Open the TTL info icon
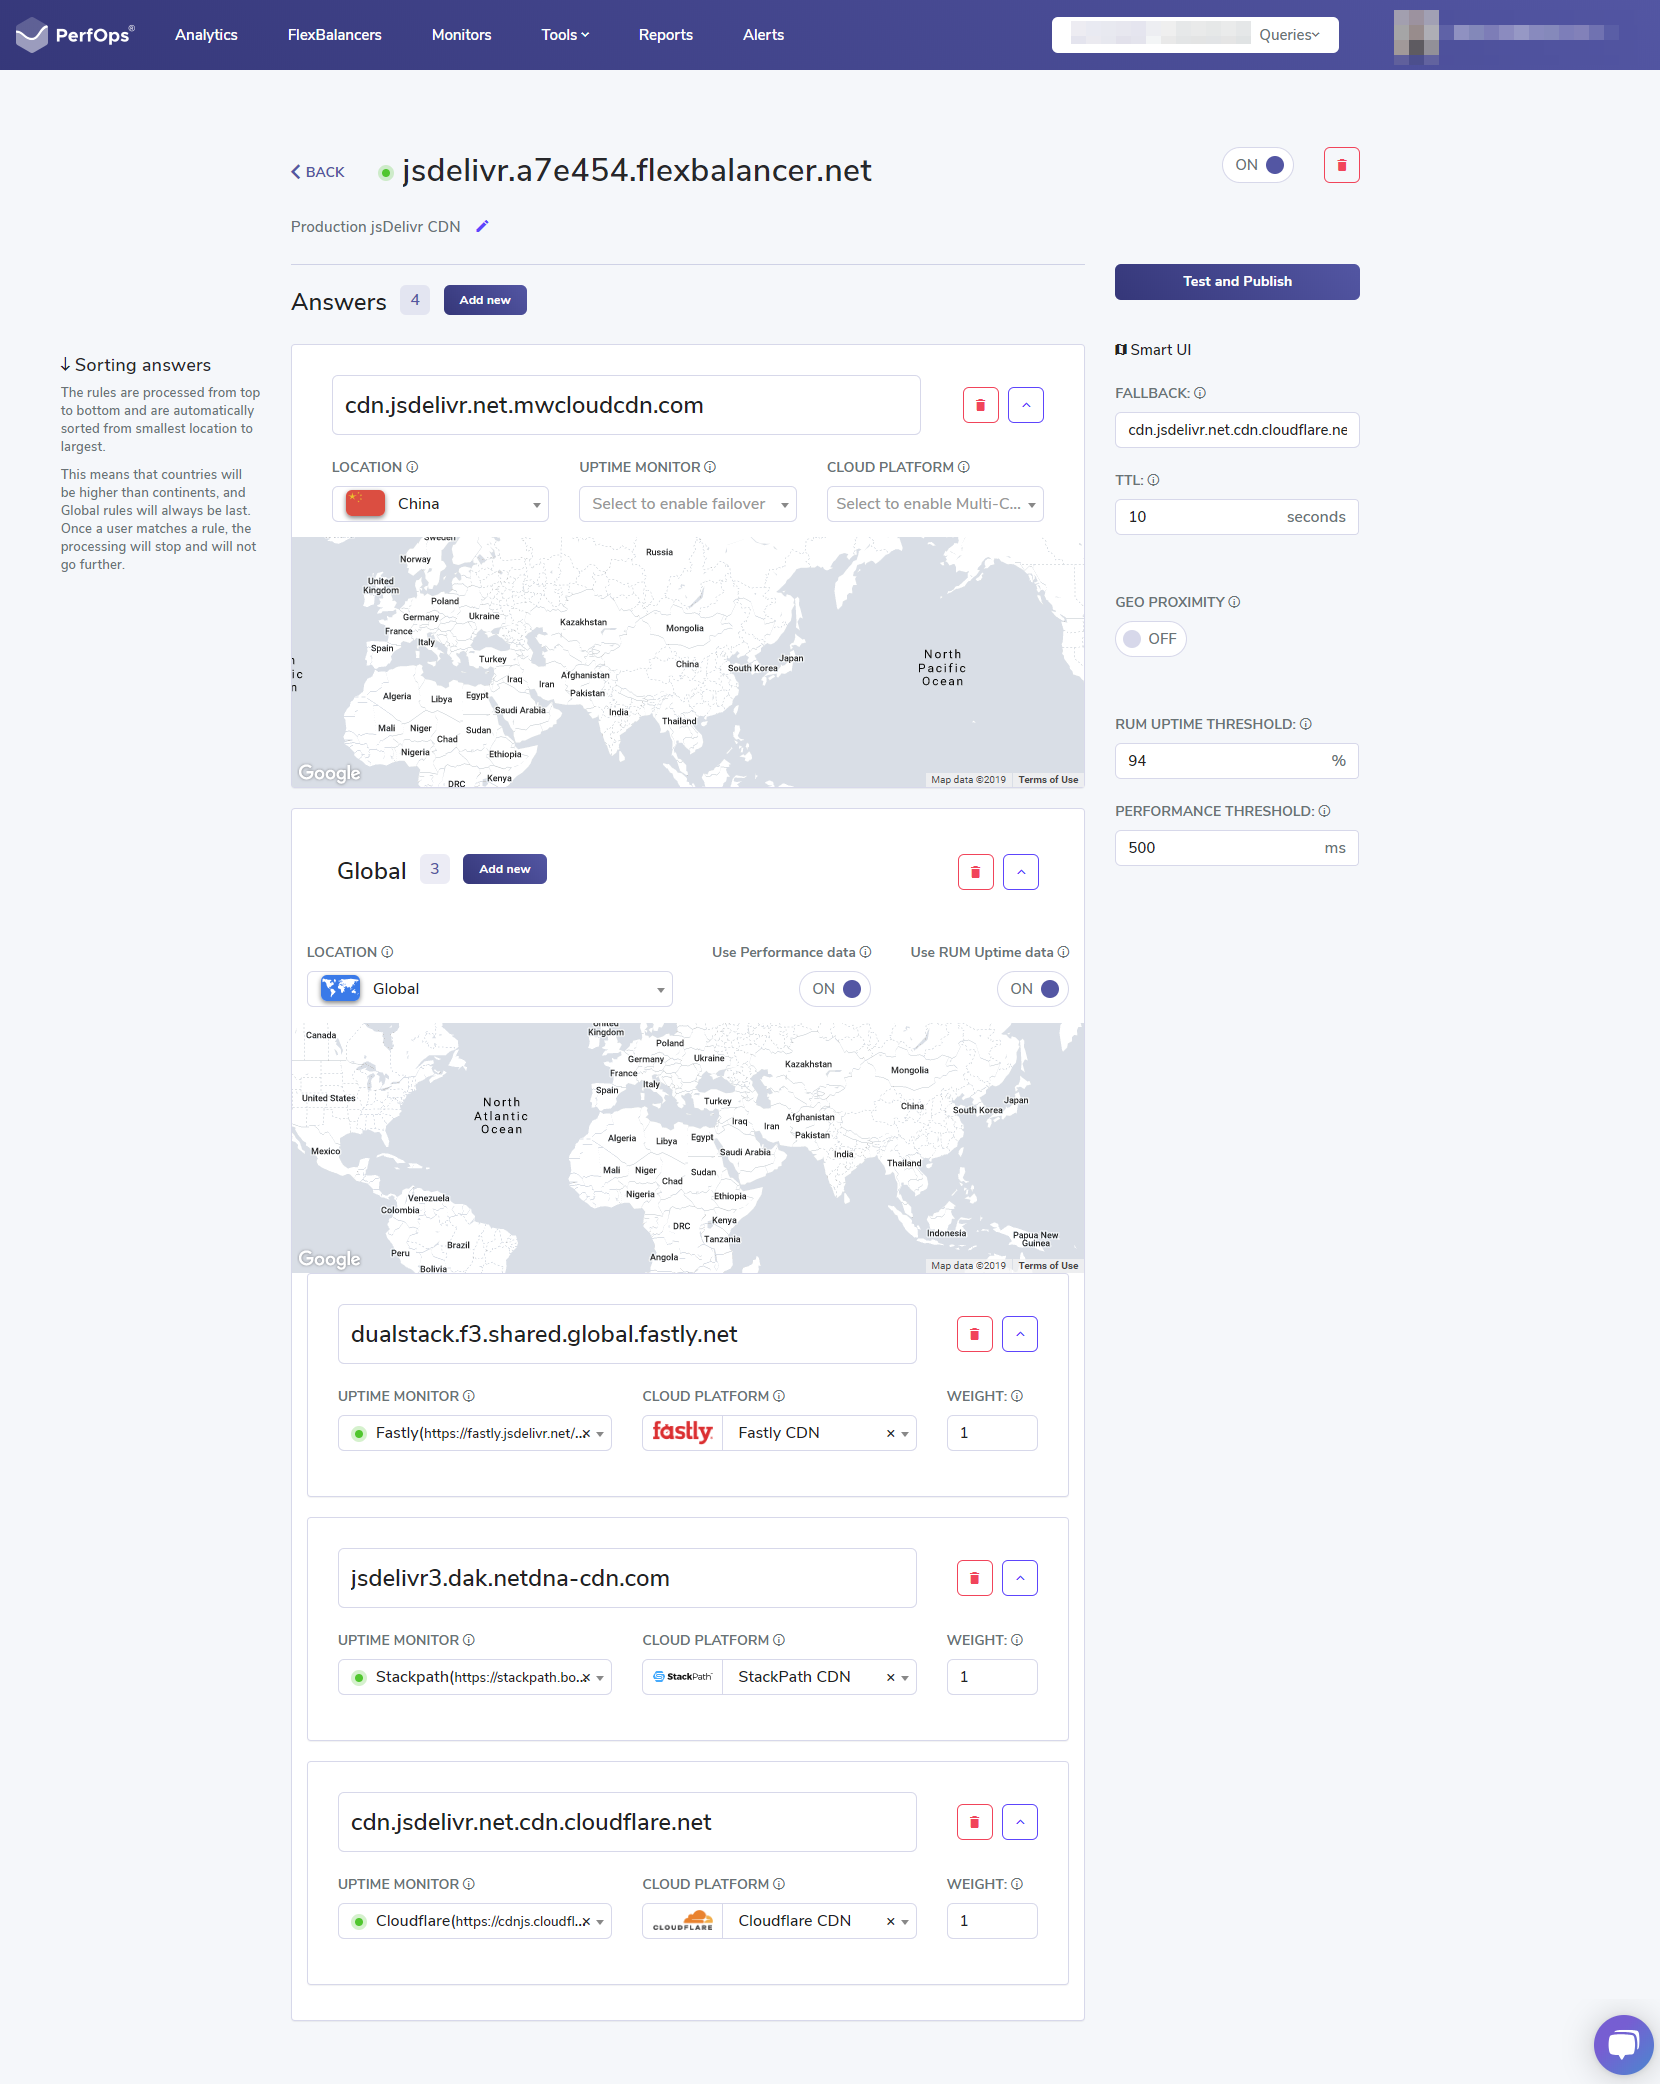Viewport: 1660px width, 2084px height. [x=1153, y=480]
